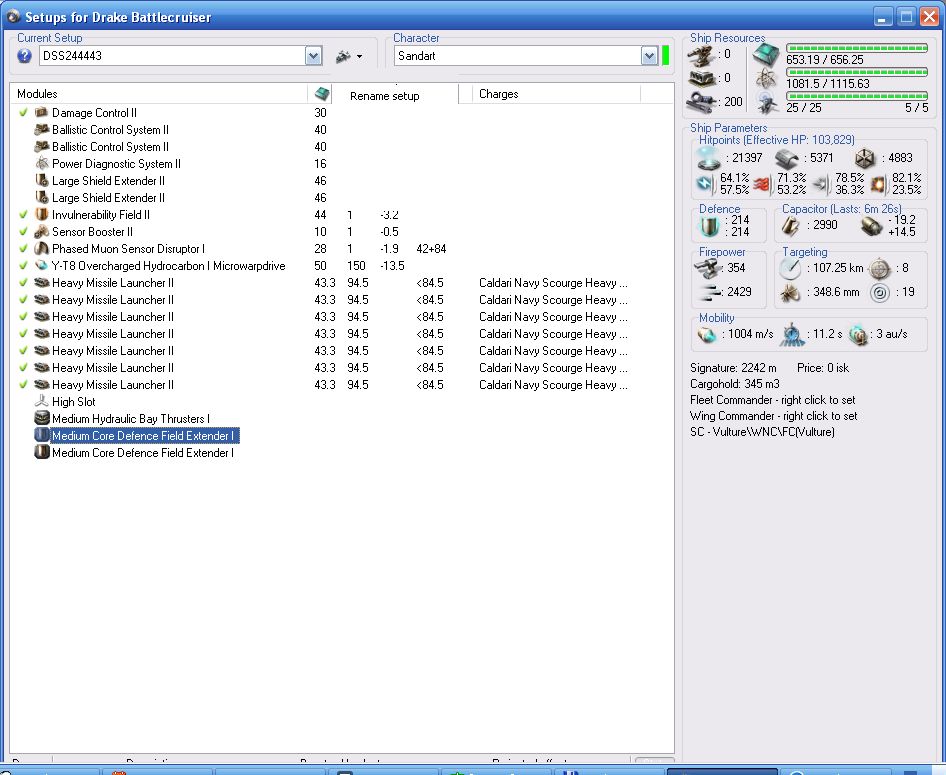Select the unselected Medium Core Defence Field Extender I
The height and width of the screenshot is (775, 946).
[142, 452]
